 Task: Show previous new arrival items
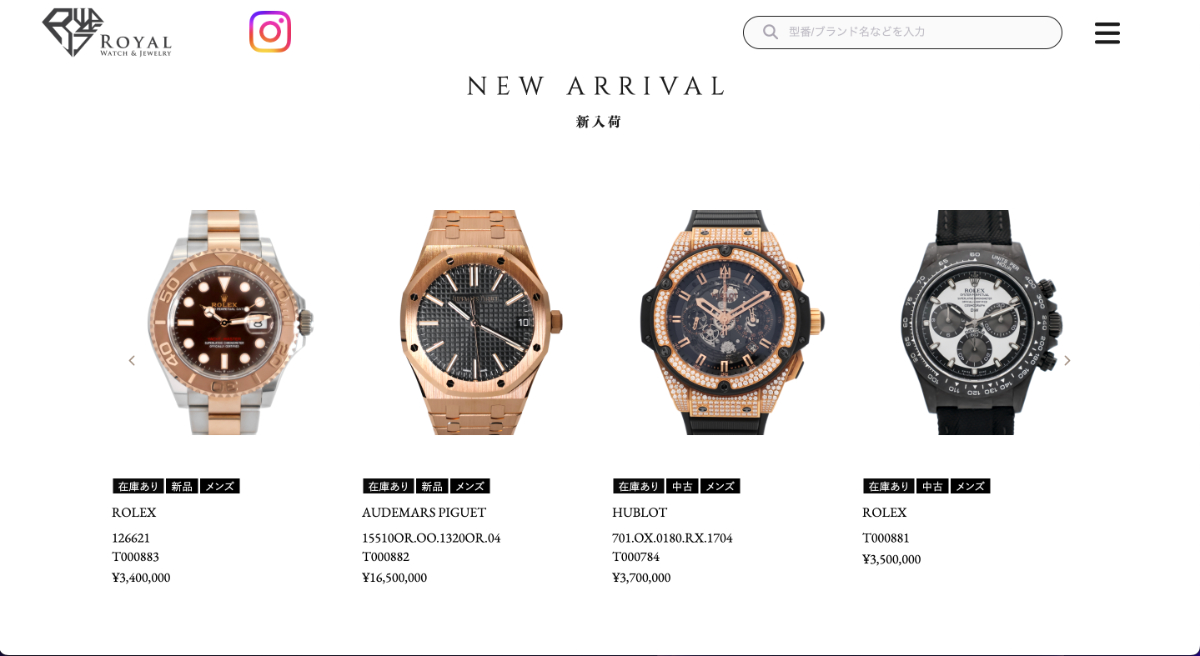pos(131,360)
